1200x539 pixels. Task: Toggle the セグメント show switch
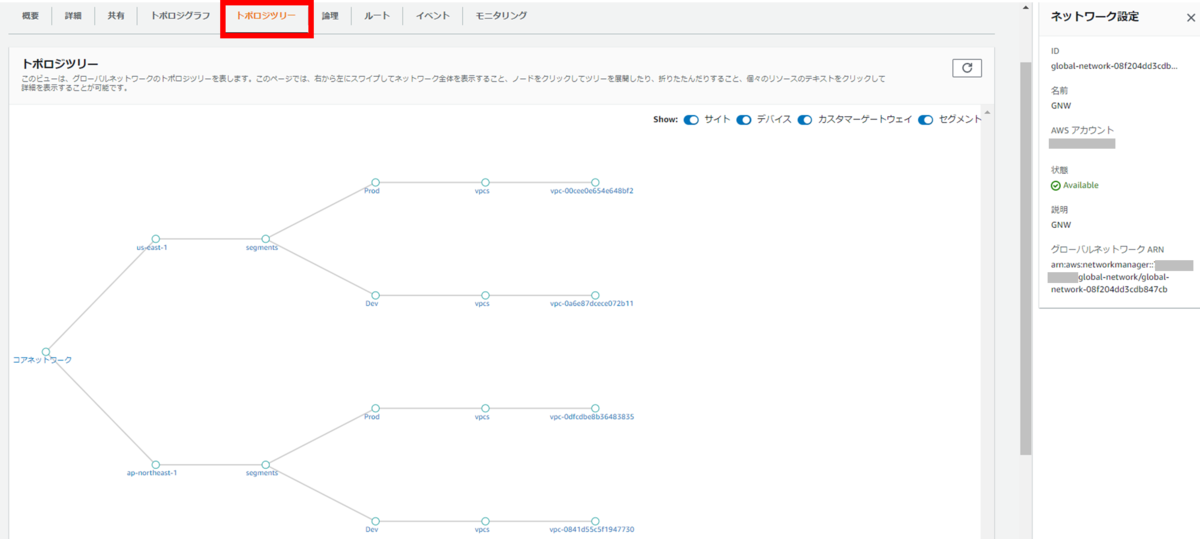[x=926, y=119]
